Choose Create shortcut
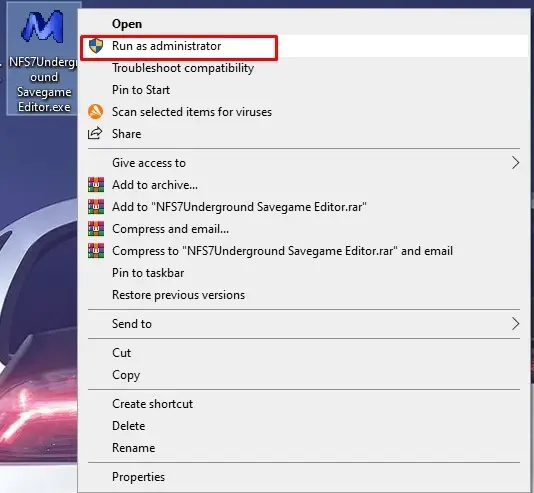The height and width of the screenshot is (493, 534). tap(303, 404)
